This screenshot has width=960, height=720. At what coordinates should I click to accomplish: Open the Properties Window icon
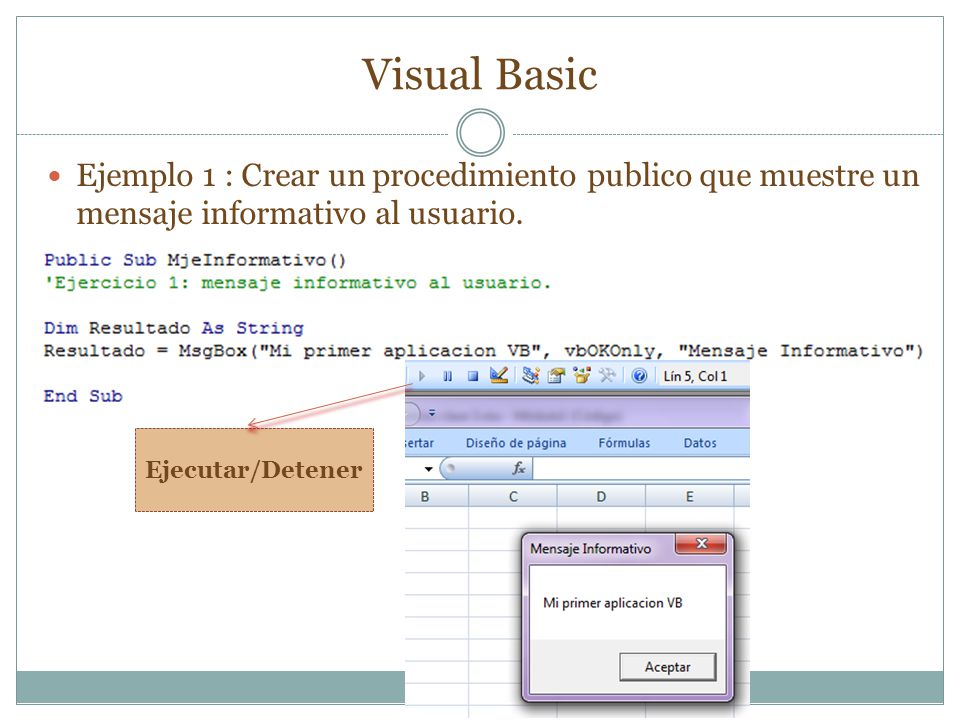pyautogui.click(x=556, y=375)
